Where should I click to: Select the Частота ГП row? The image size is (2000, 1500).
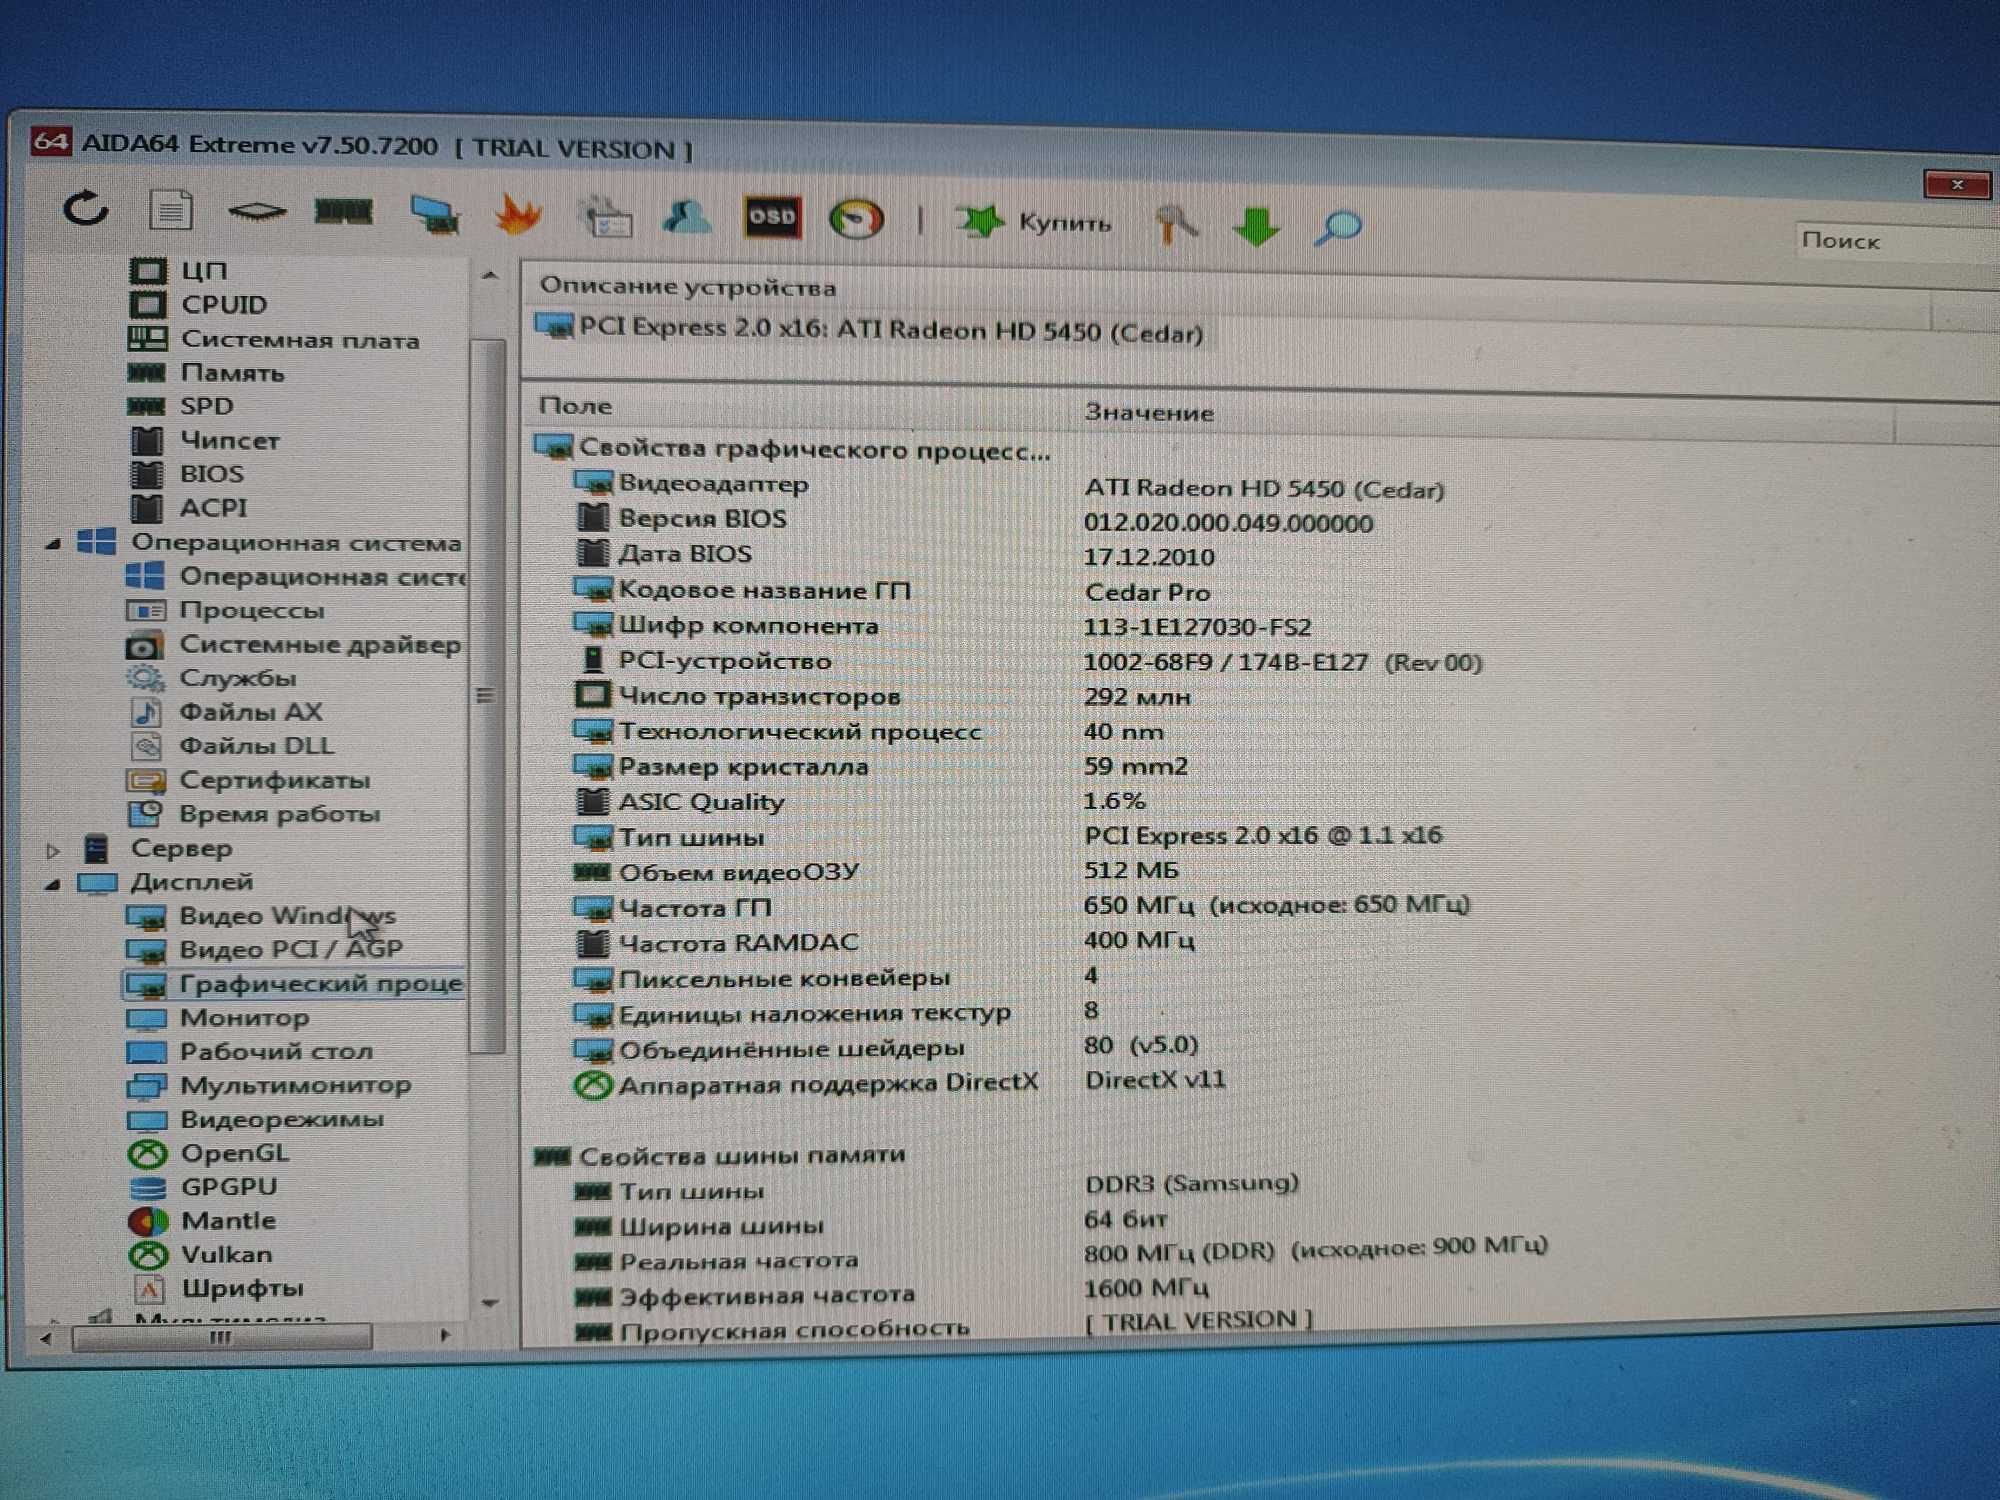pyautogui.click(x=1022, y=907)
